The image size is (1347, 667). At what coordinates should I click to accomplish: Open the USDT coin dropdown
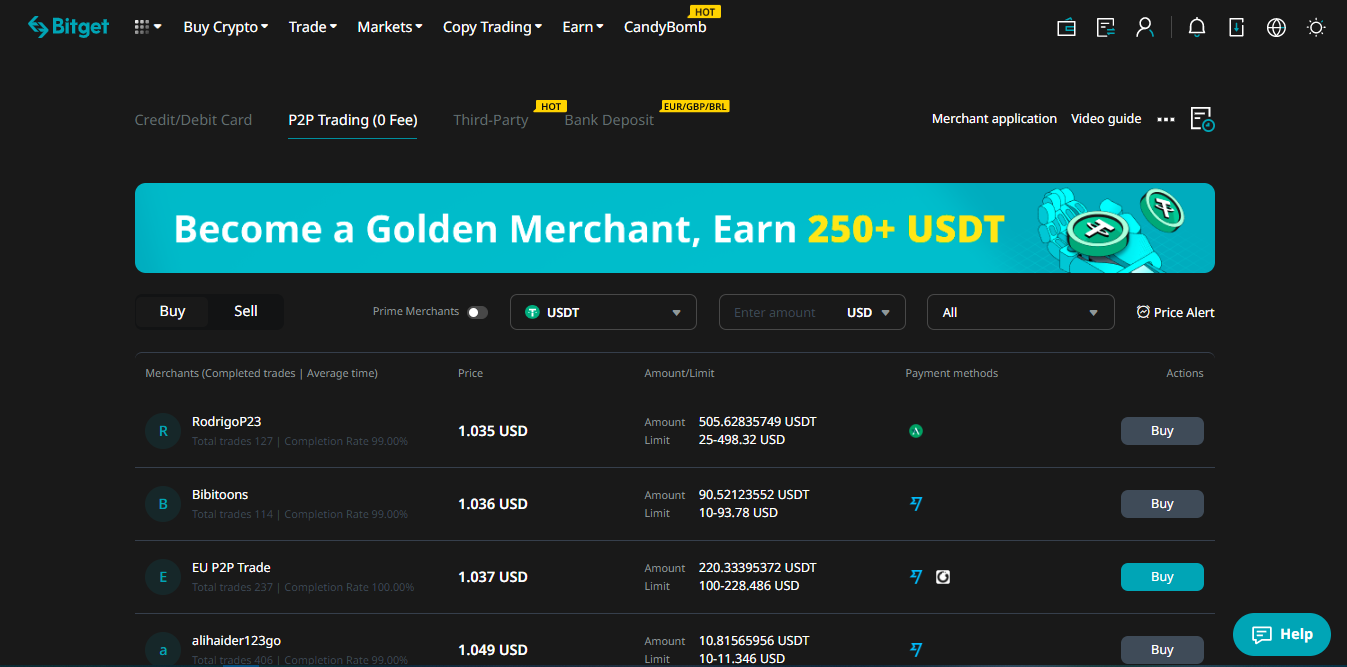point(603,312)
